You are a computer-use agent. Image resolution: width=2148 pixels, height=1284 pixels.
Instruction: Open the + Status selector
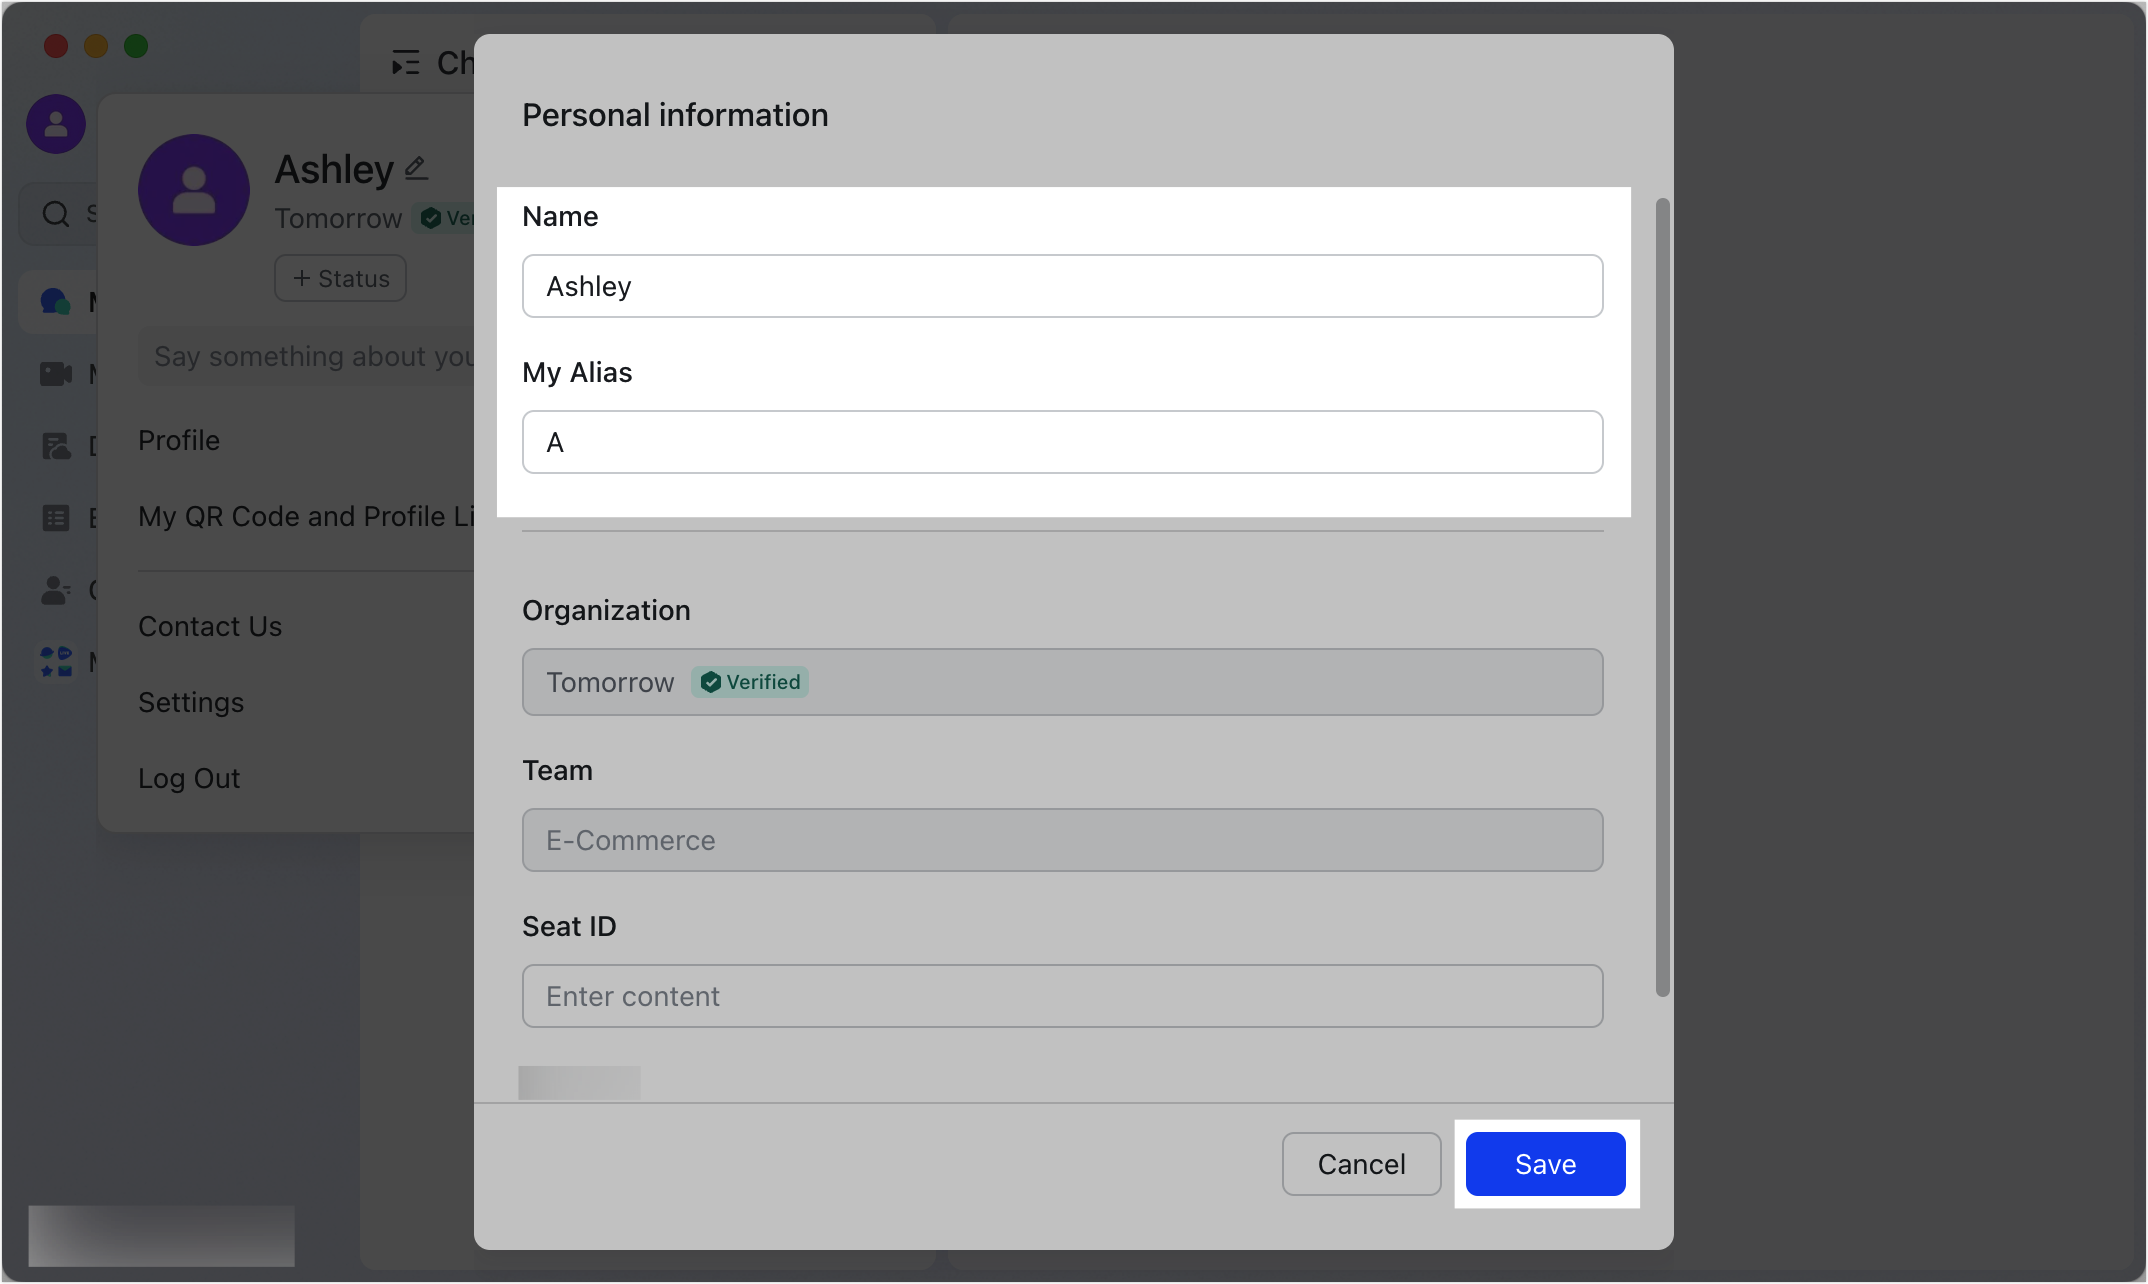[x=340, y=278]
